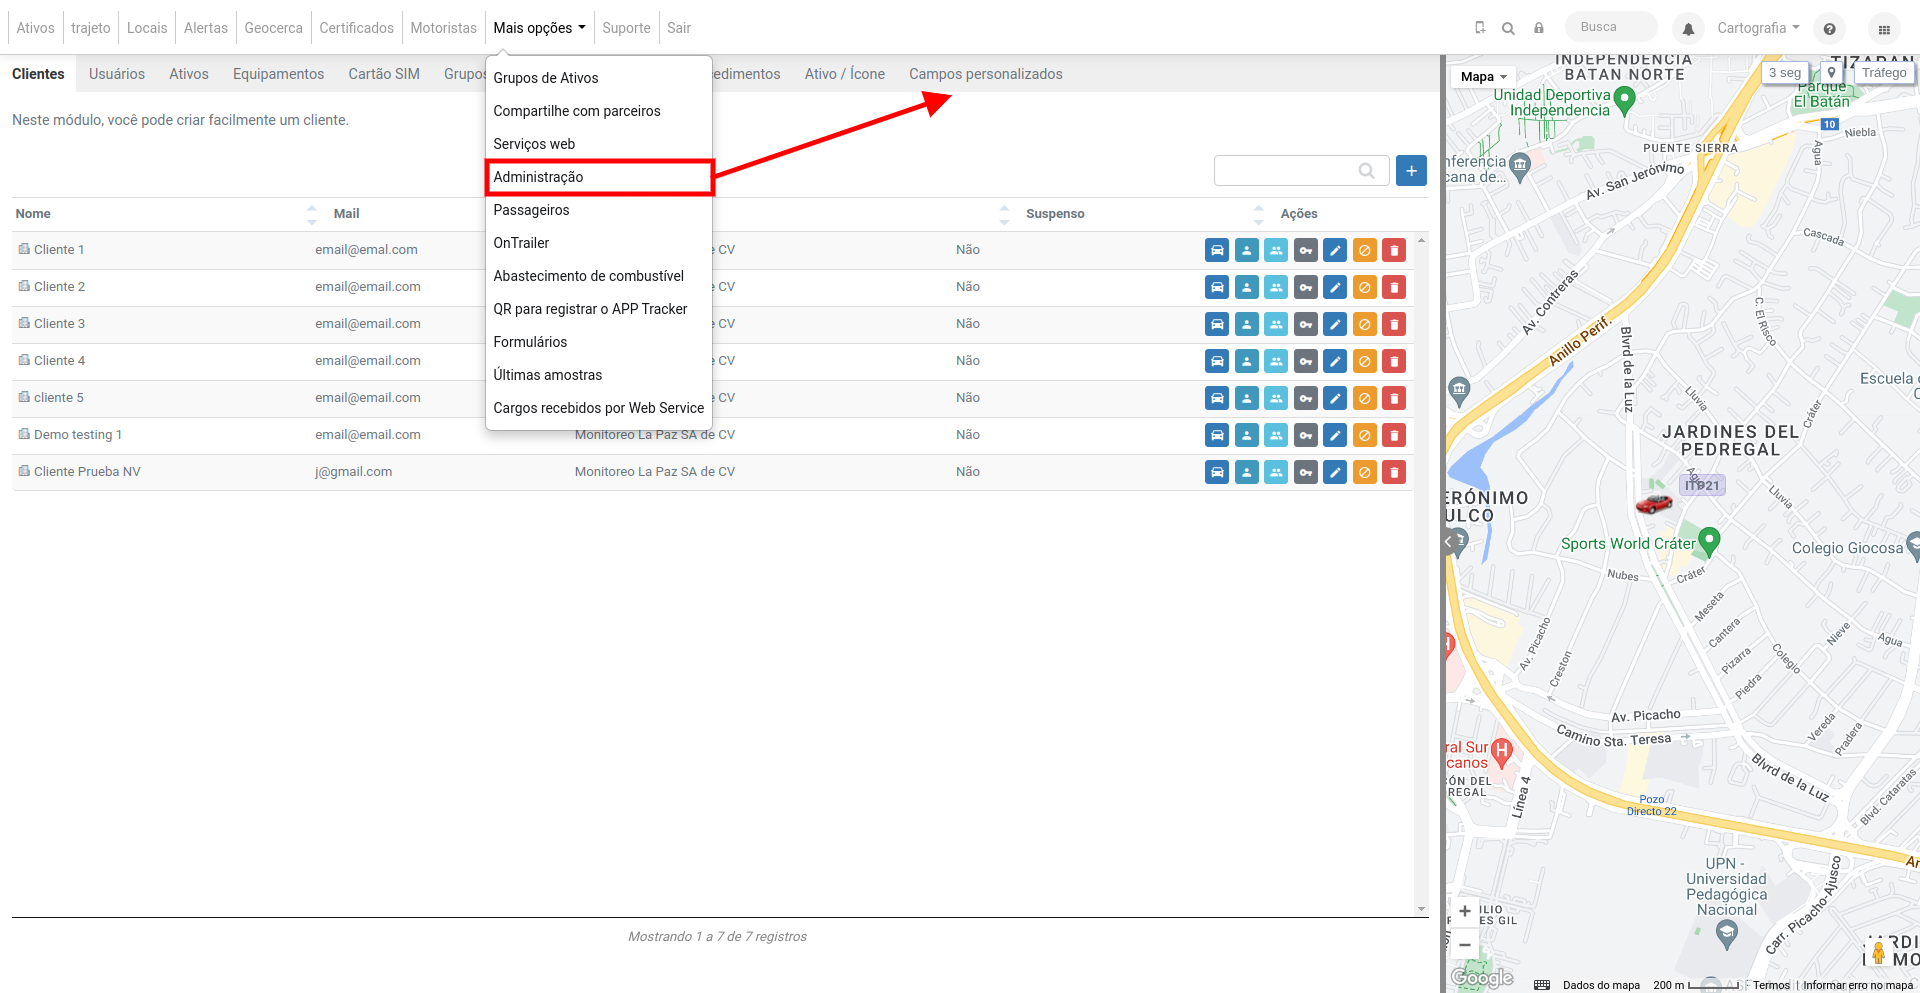
Task: Open single user icon for Cliente 2
Action: pos(1246,287)
